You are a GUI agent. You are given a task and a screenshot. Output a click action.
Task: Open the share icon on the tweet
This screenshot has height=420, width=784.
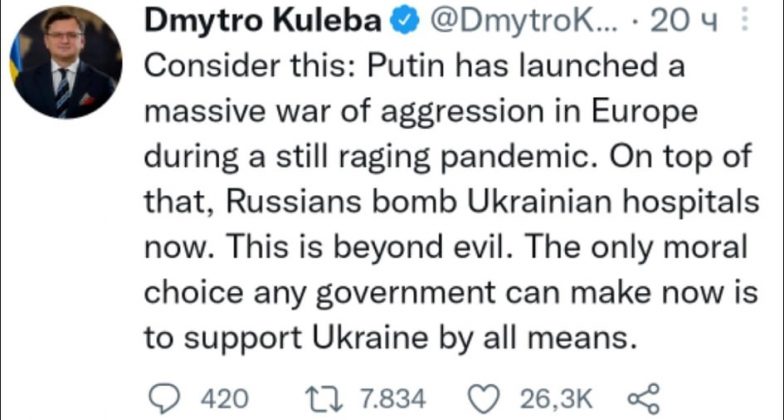[x=641, y=397]
